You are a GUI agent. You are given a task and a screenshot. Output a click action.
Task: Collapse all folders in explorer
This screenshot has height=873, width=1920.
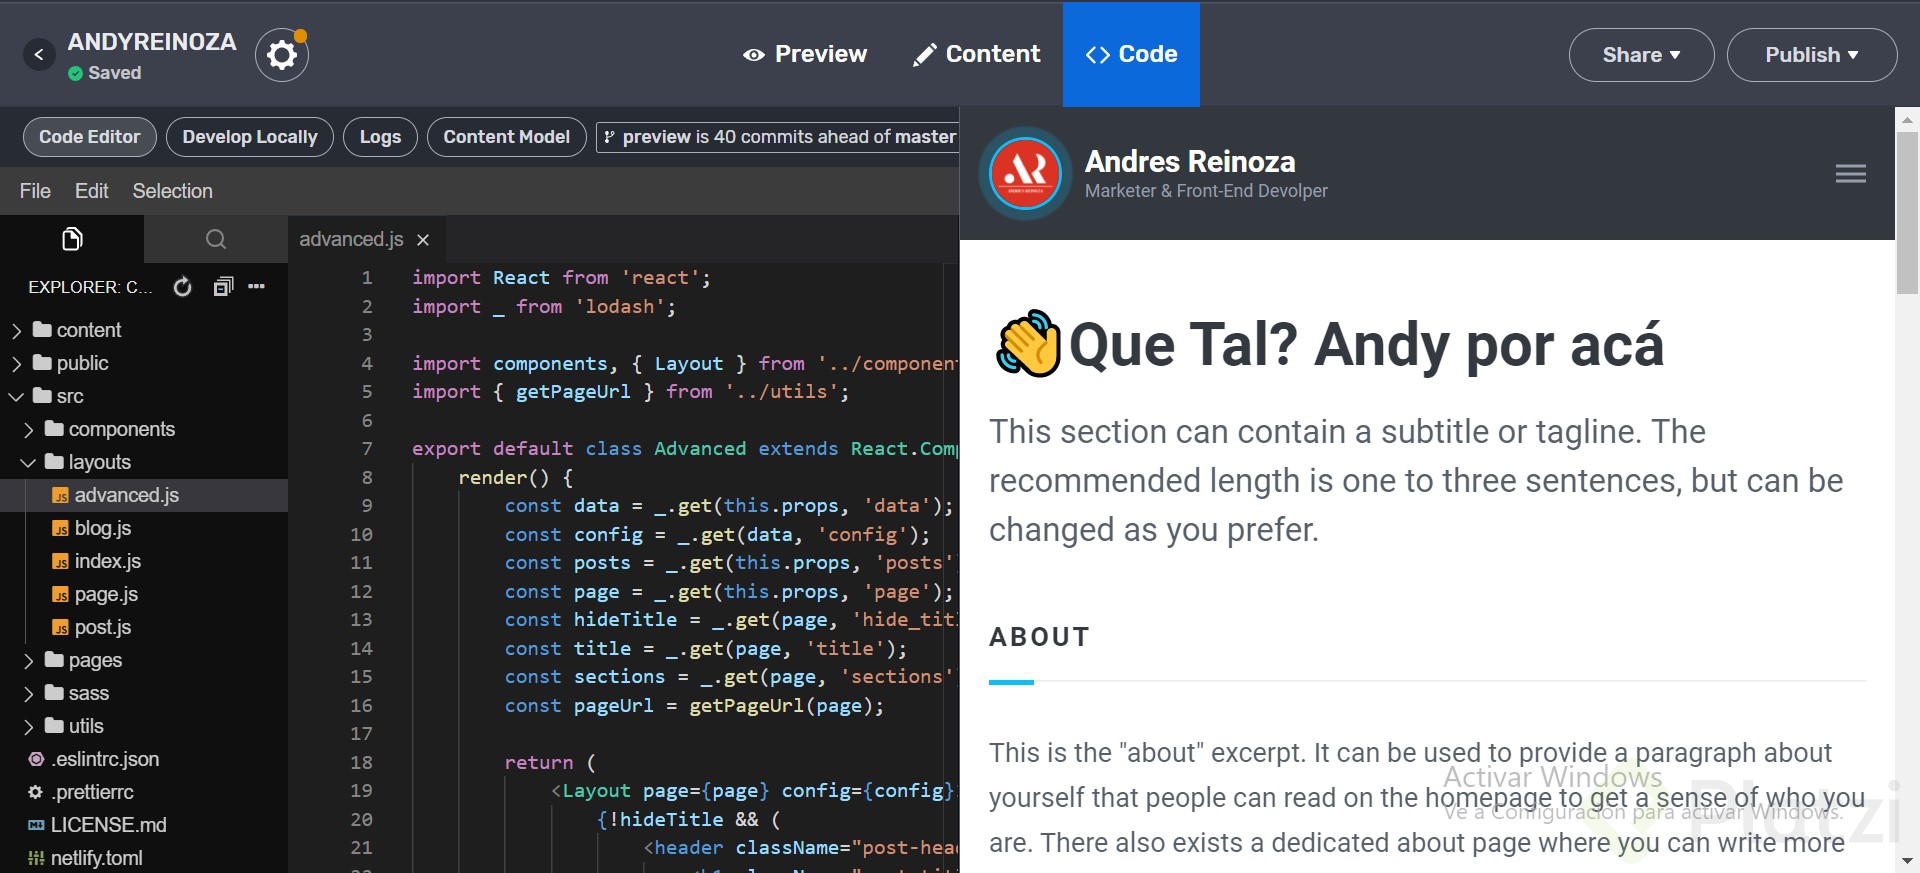(x=223, y=287)
